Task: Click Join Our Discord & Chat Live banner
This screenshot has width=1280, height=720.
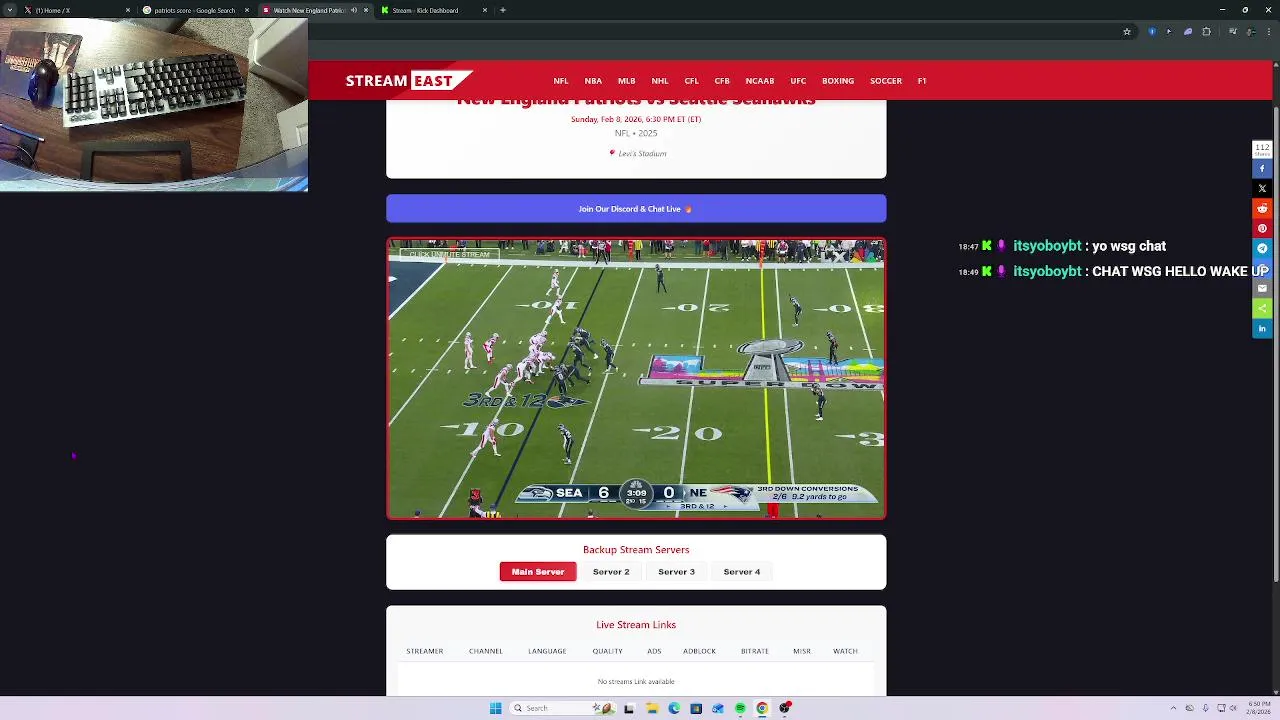Action: (x=636, y=208)
